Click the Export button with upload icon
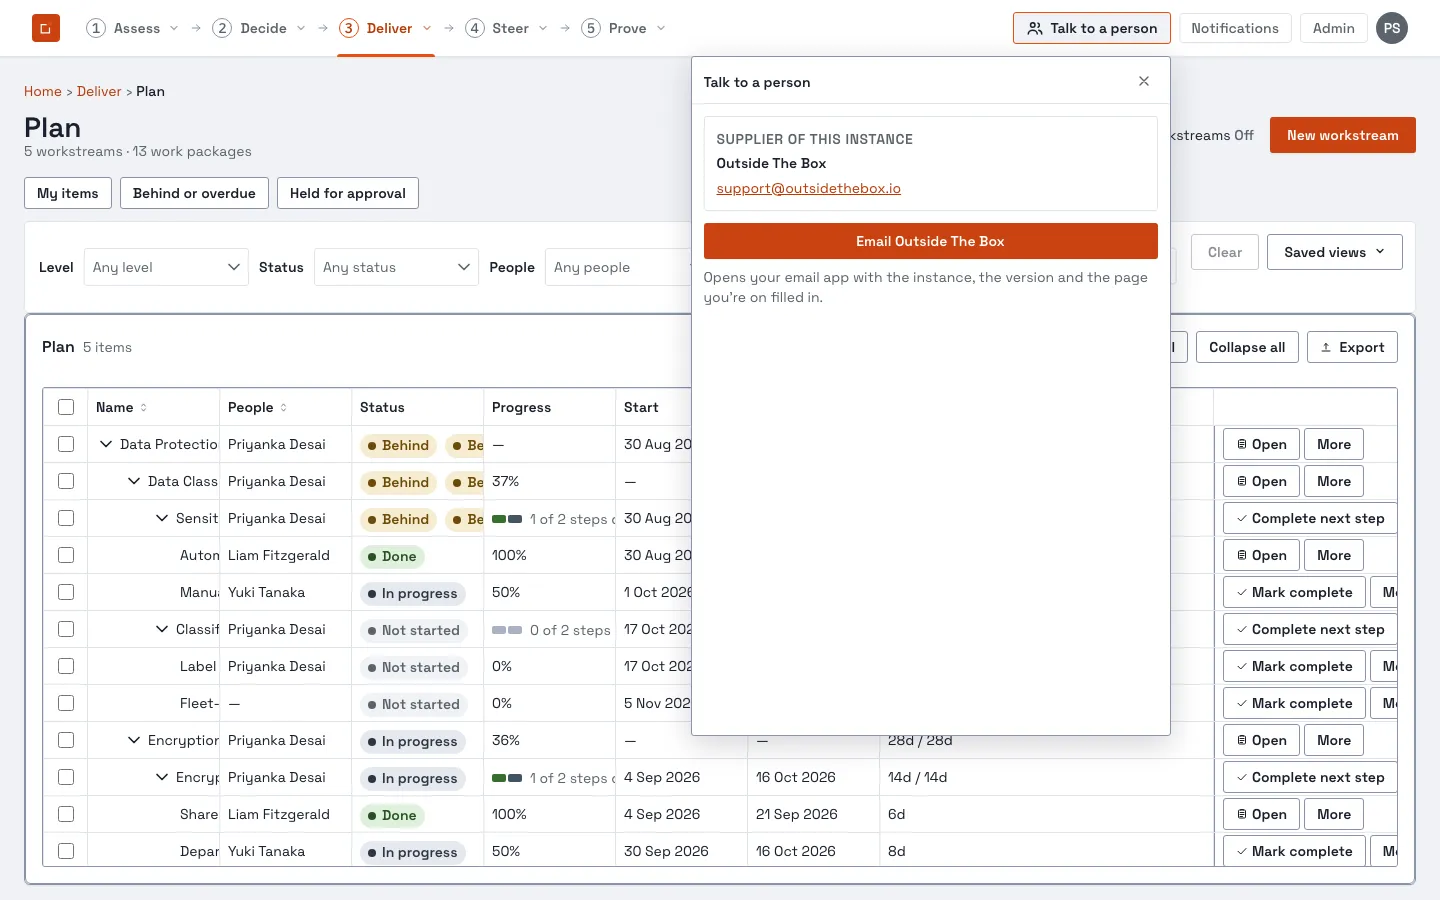Screen dimensions: 1440x900 1352,348
